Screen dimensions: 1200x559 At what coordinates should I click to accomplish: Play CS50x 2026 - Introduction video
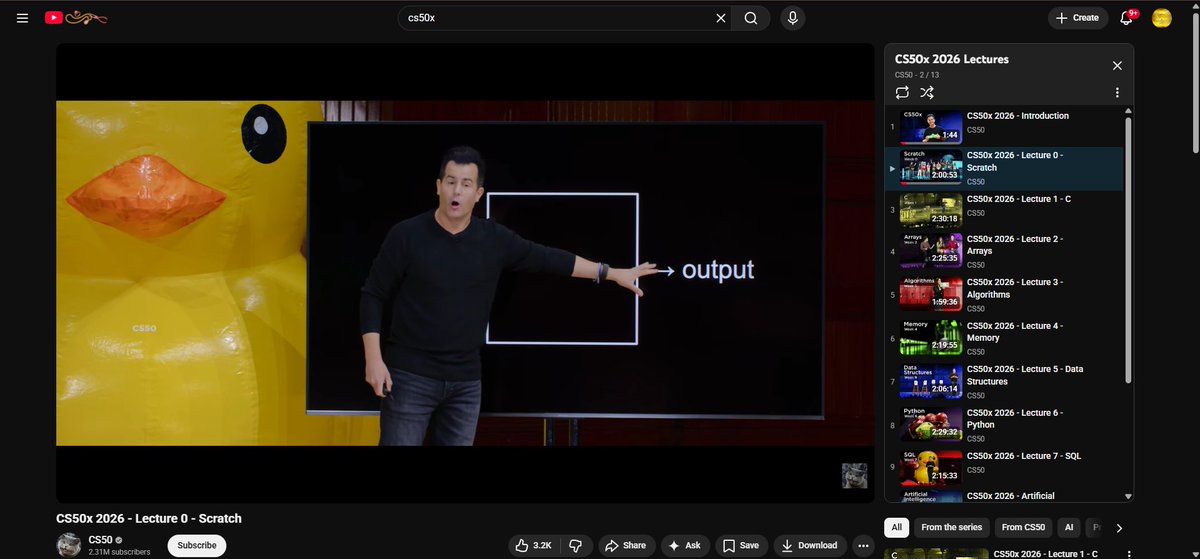point(1005,125)
